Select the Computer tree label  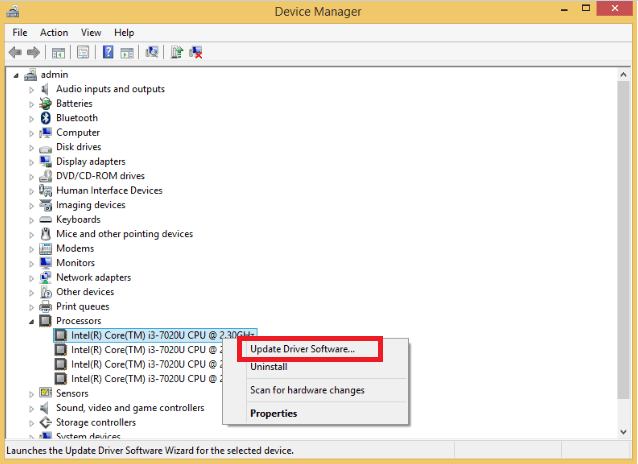point(78,133)
